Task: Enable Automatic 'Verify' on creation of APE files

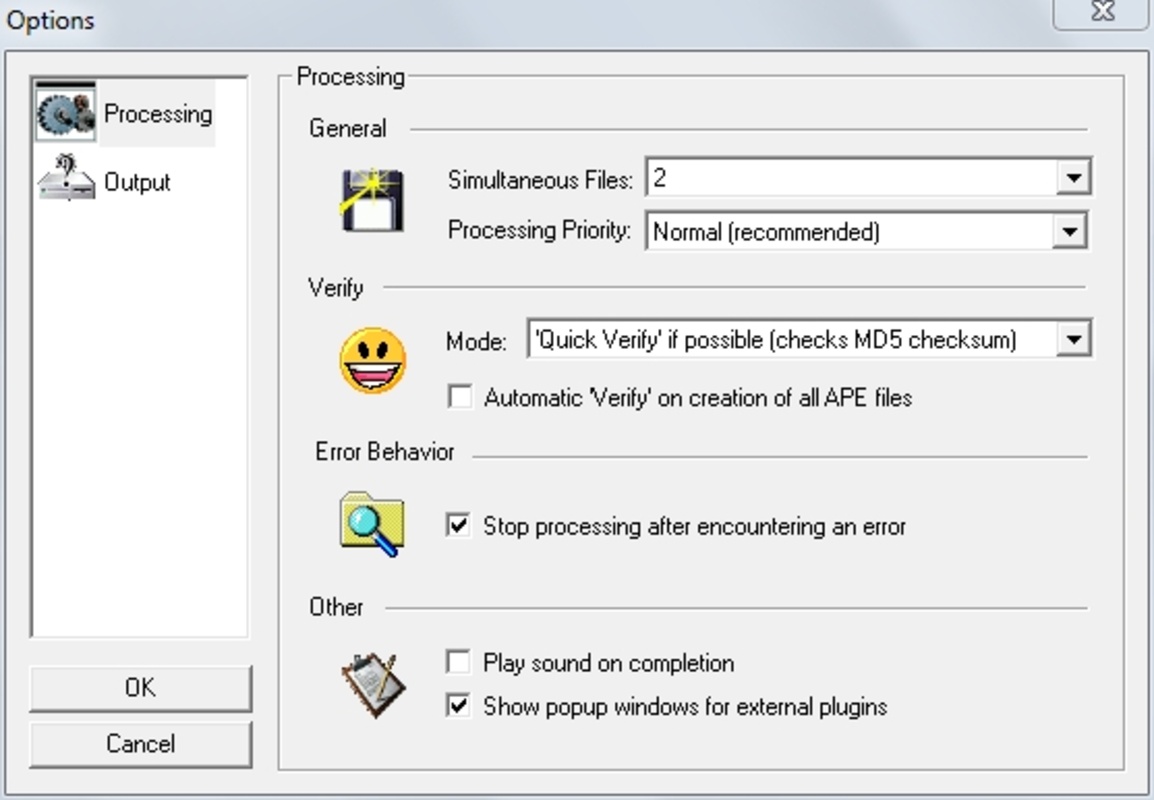Action: coord(460,397)
